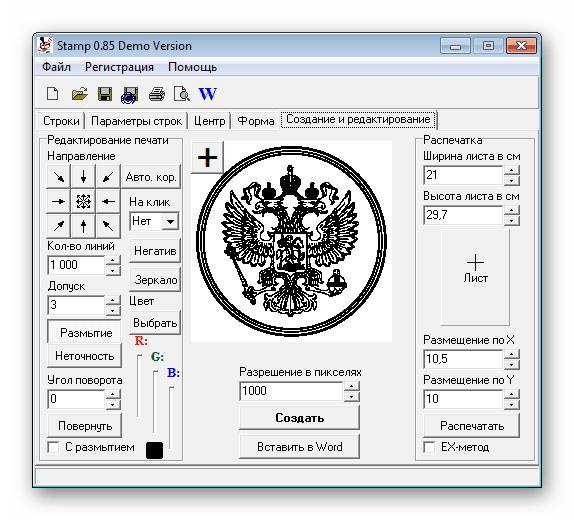Click the save-as-image floppy icon
574x520 pixels.
point(130,95)
